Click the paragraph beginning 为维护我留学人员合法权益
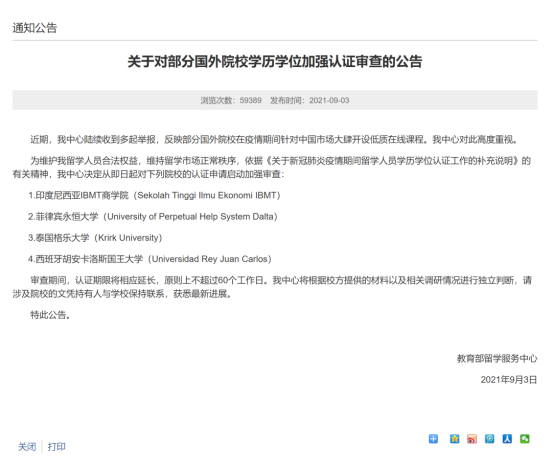Screen dimensions: 552x469 (x=272, y=167)
